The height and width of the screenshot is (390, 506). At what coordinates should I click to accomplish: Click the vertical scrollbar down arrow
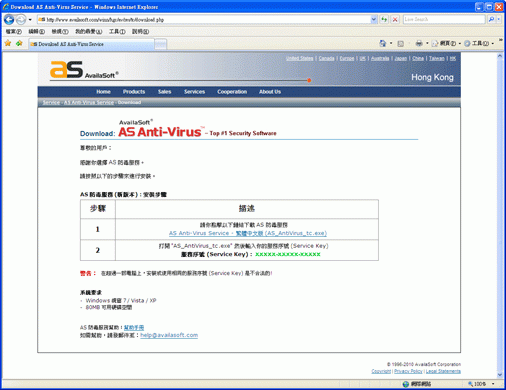[499, 375]
